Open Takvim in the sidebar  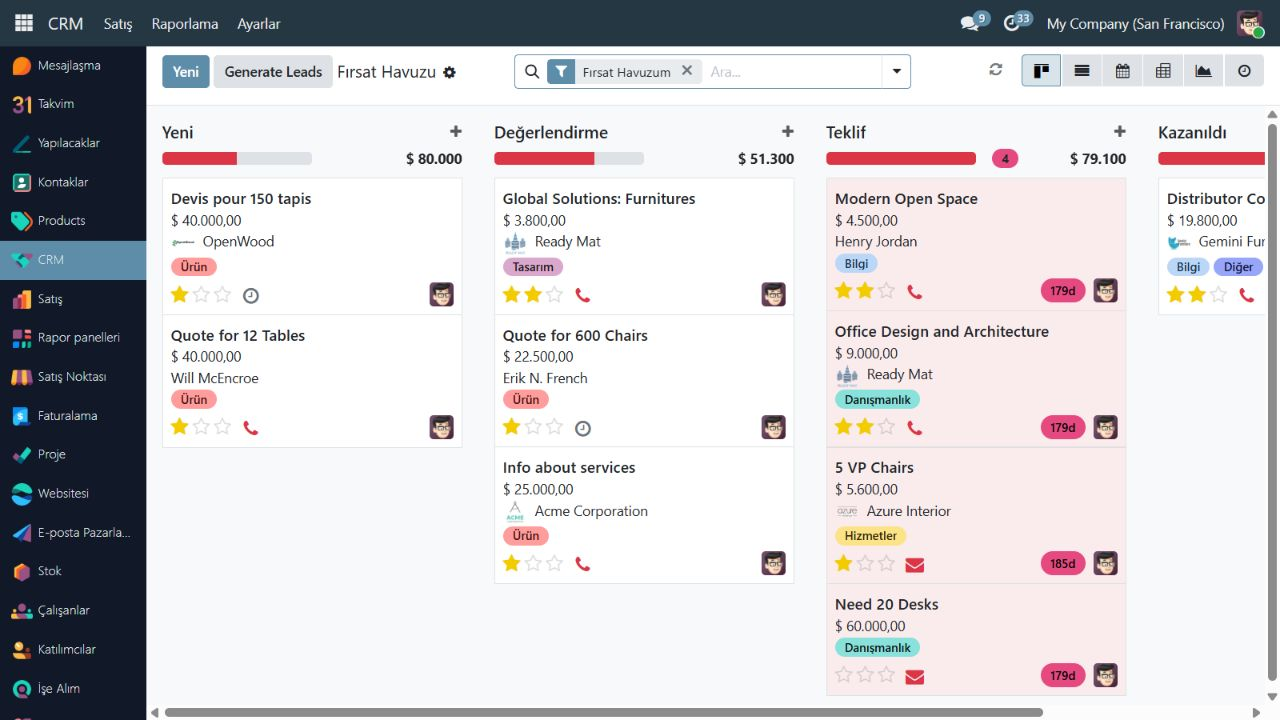click(73, 104)
